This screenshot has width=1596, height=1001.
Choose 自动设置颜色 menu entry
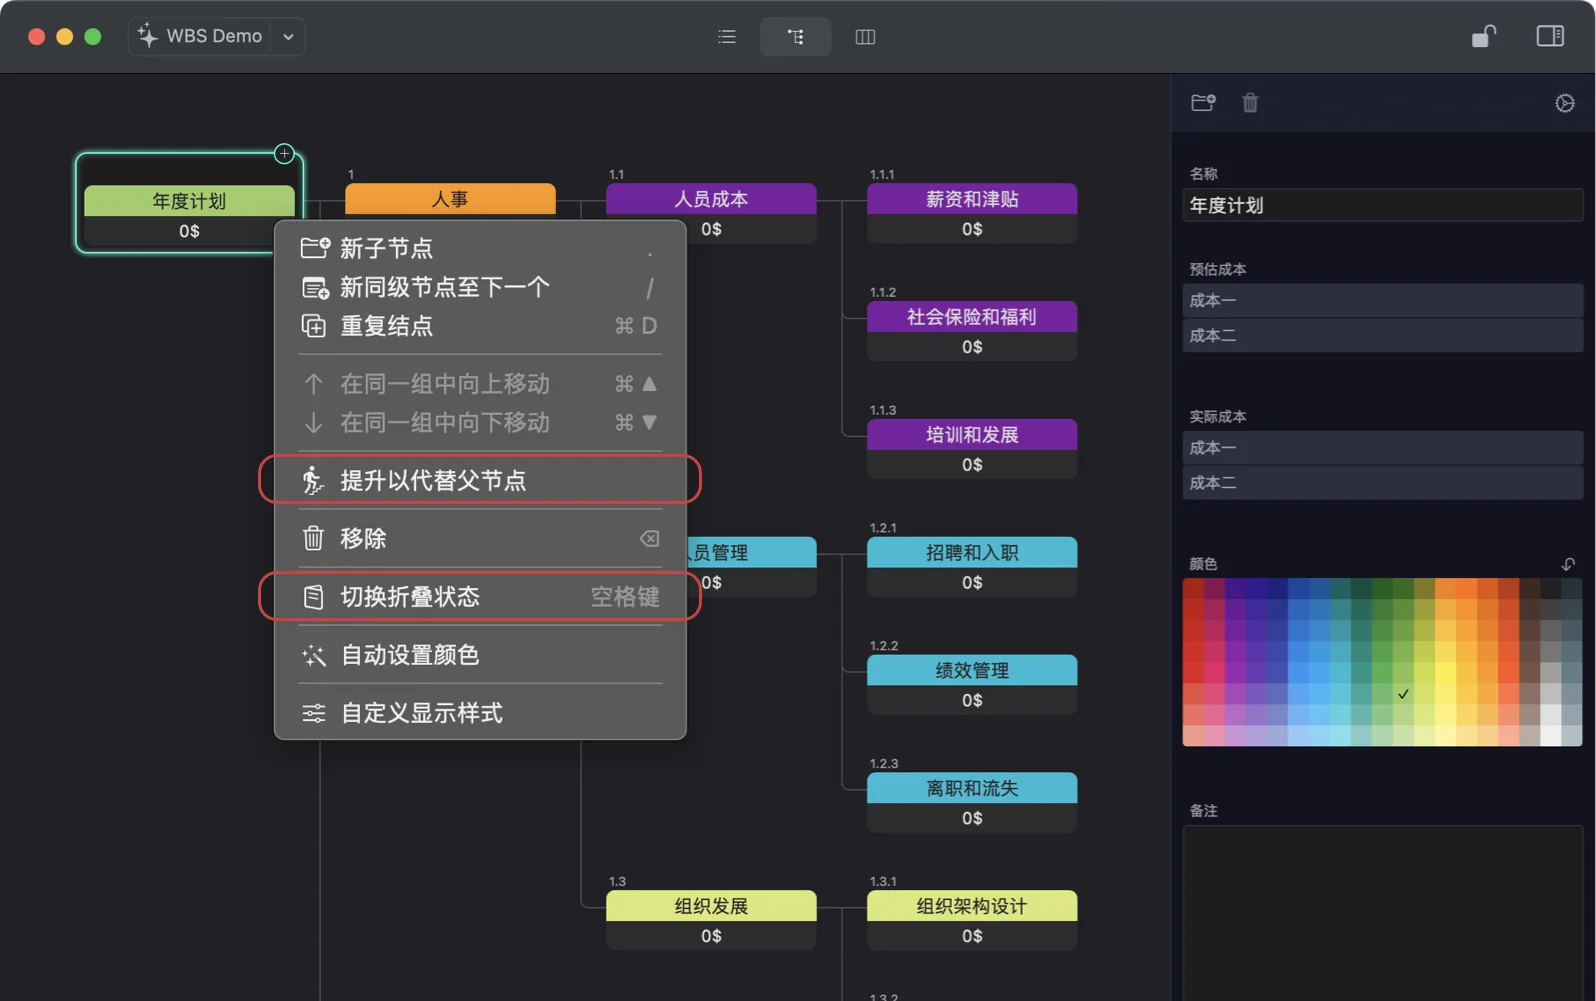click(x=480, y=655)
